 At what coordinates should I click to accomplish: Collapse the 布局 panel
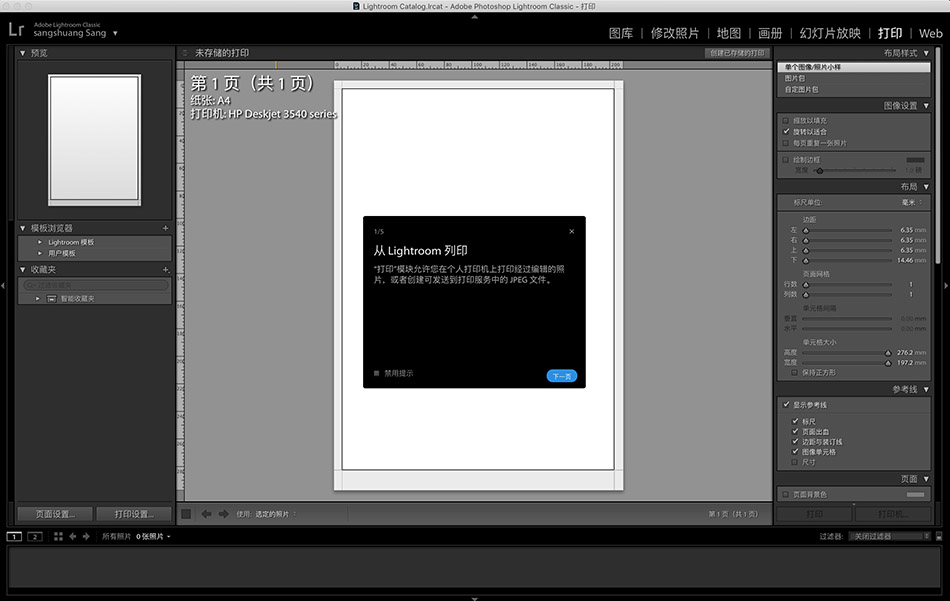tap(926, 187)
